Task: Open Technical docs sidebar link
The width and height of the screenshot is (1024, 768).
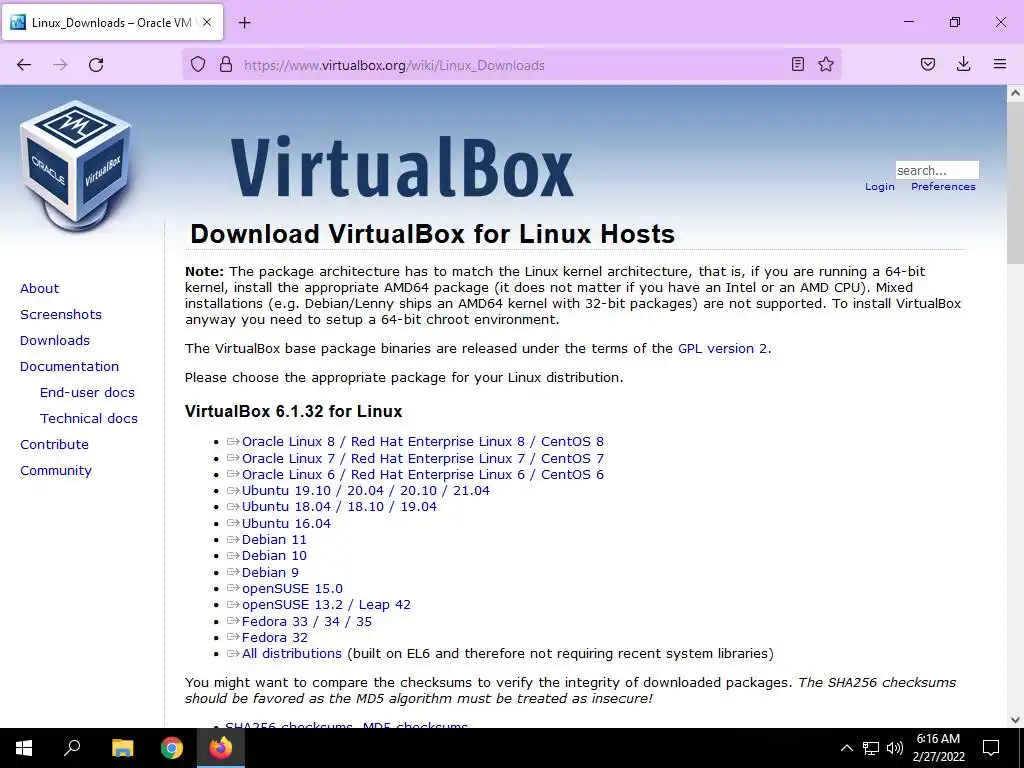Action: 89,419
